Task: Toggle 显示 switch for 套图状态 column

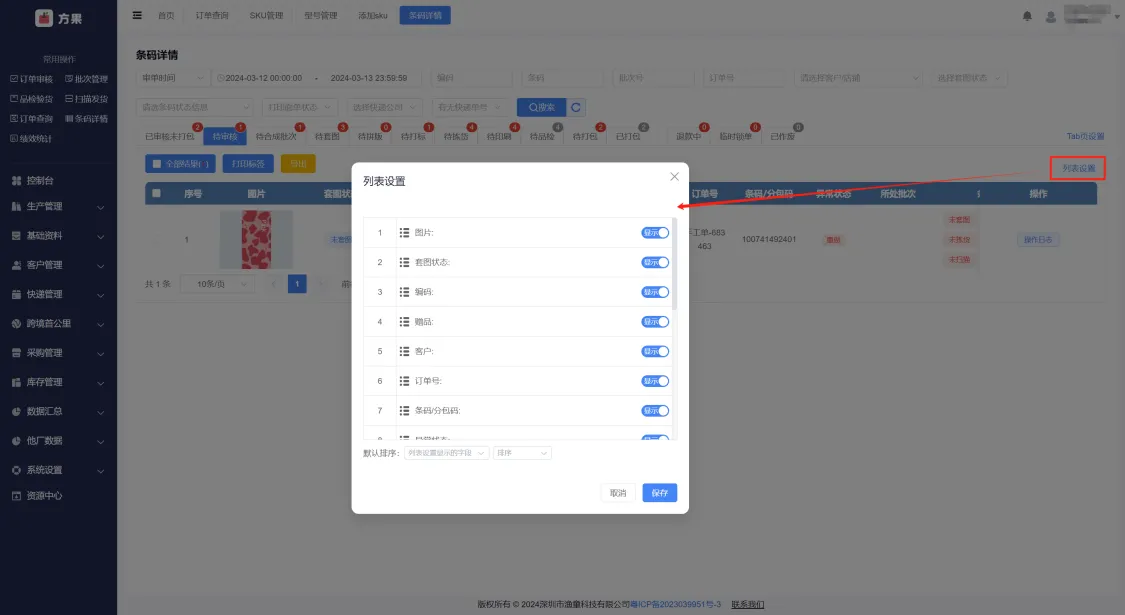Action: [655, 262]
